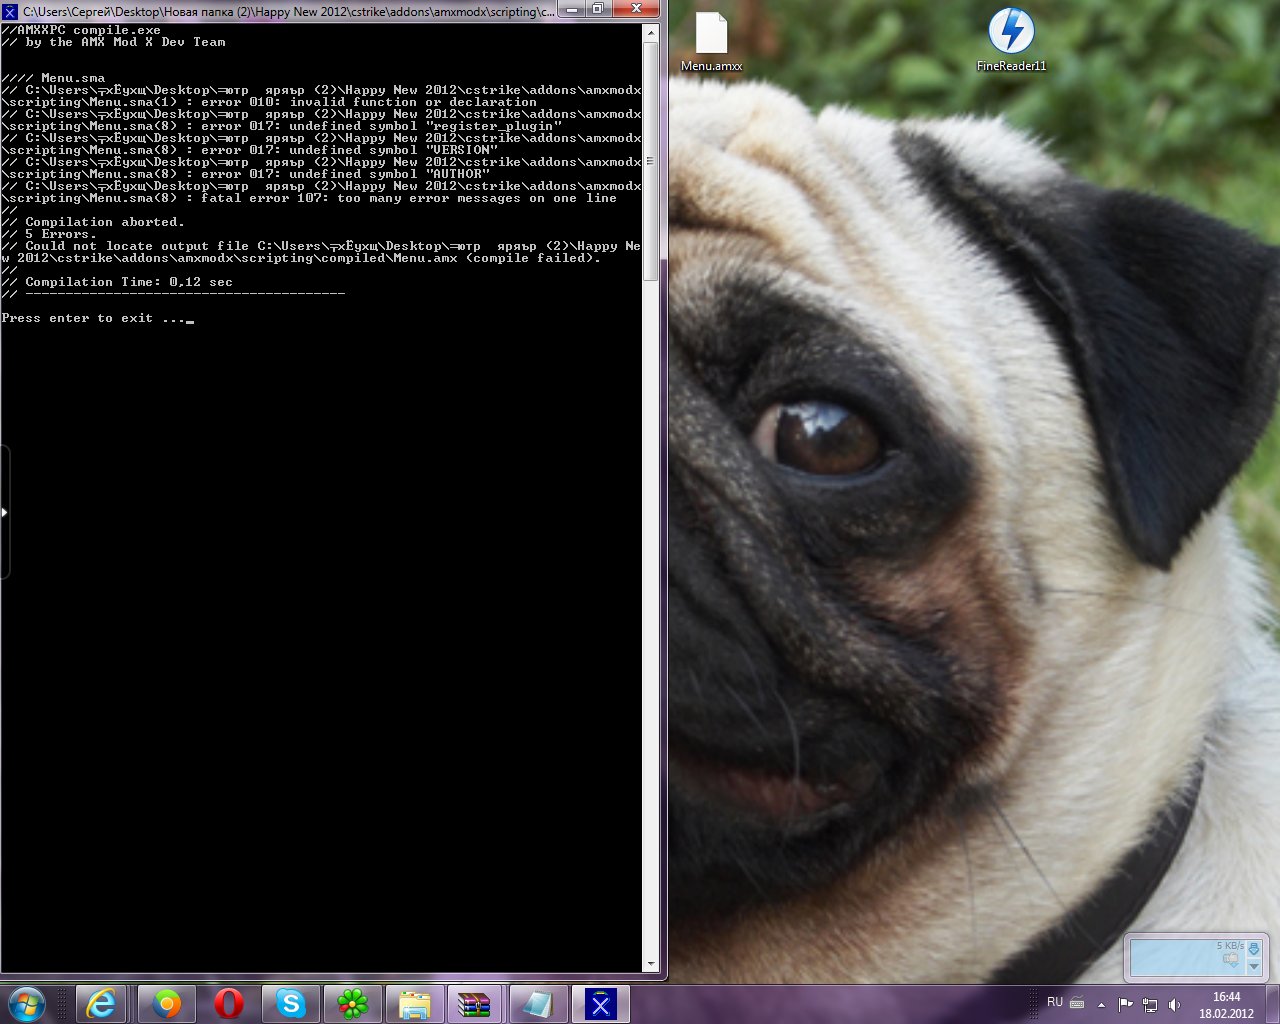Click the 5 KB/s speed widget panel
Image resolution: width=1280 pixels, height=1024 pixels.
1187,957
